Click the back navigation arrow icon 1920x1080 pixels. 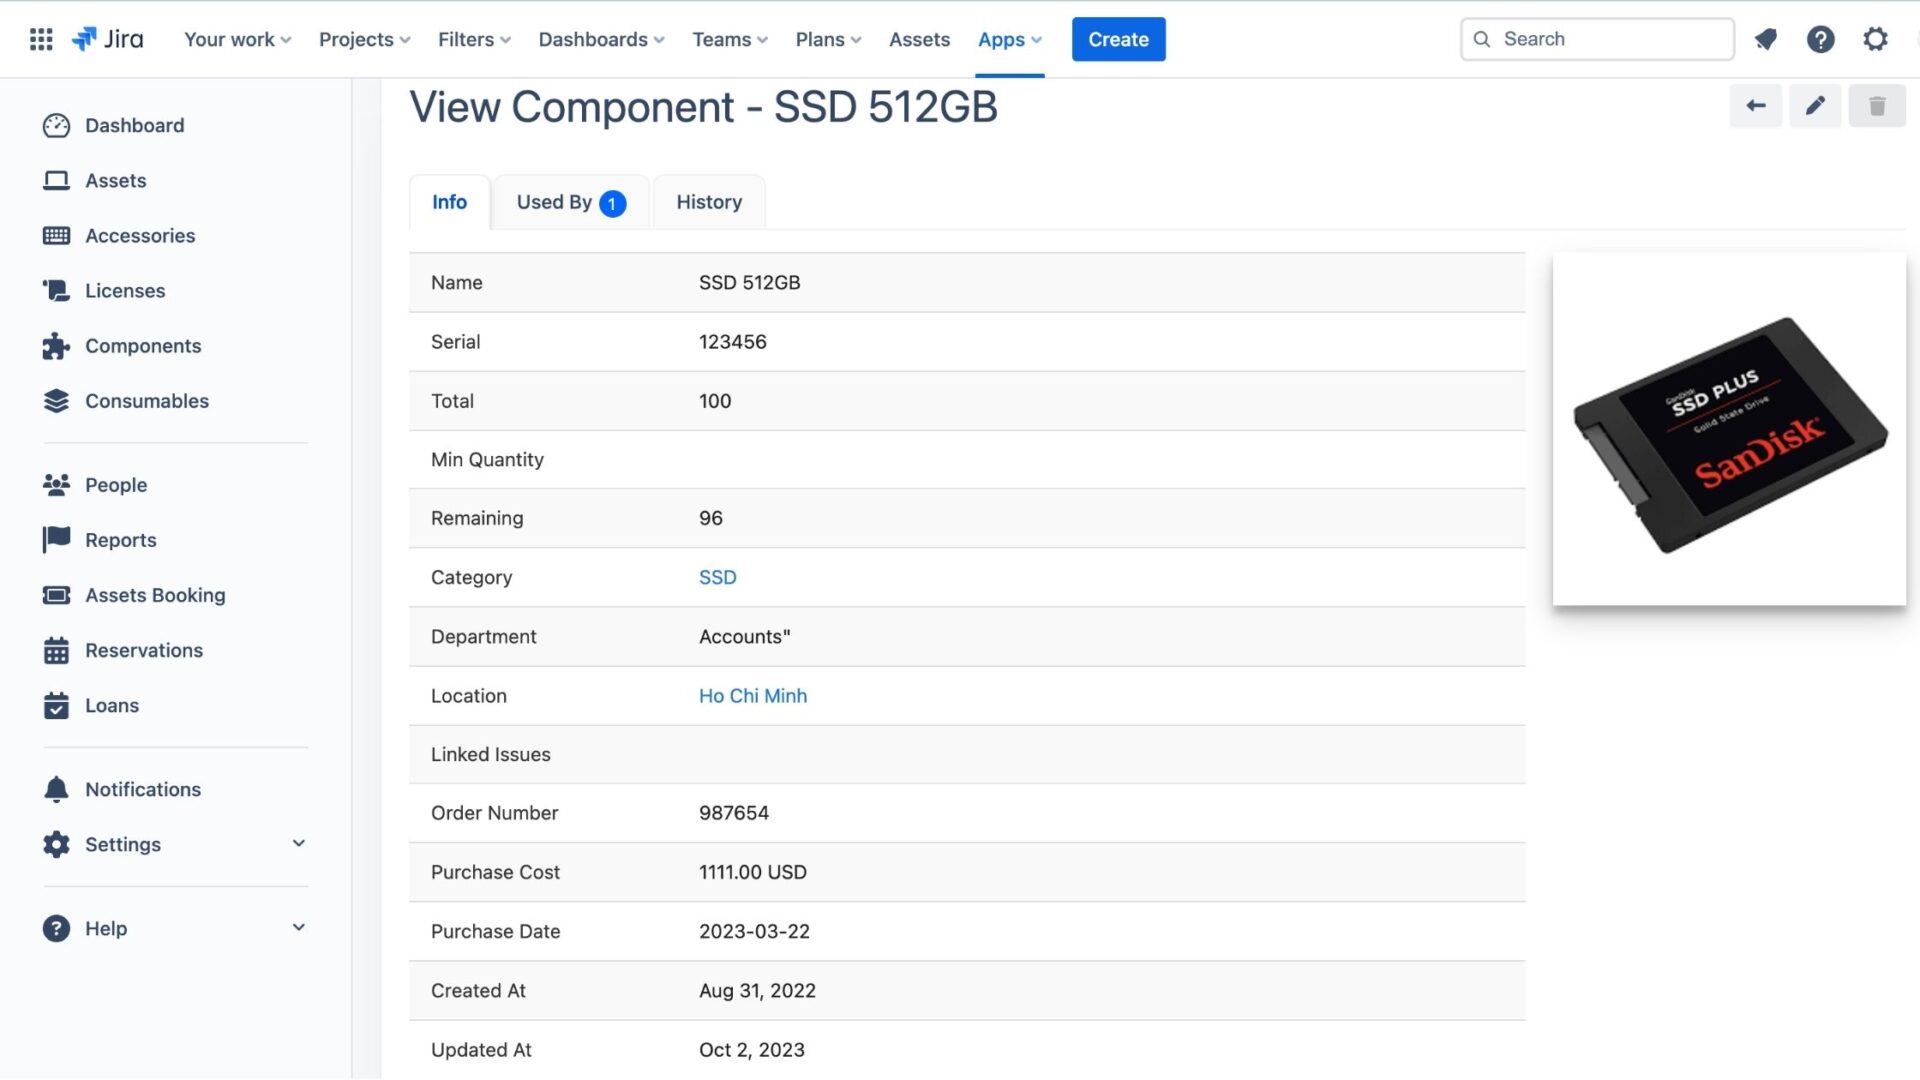click(x=1755, y=103)
